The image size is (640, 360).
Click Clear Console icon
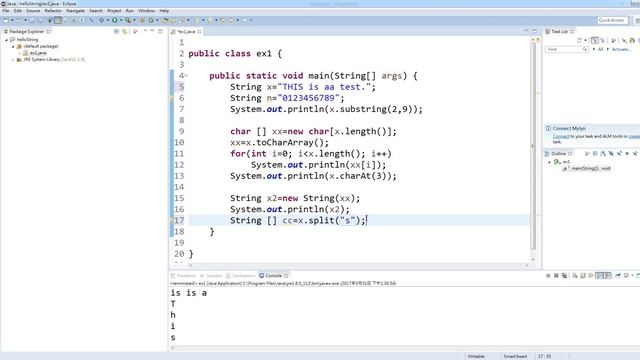coord(575,276)
